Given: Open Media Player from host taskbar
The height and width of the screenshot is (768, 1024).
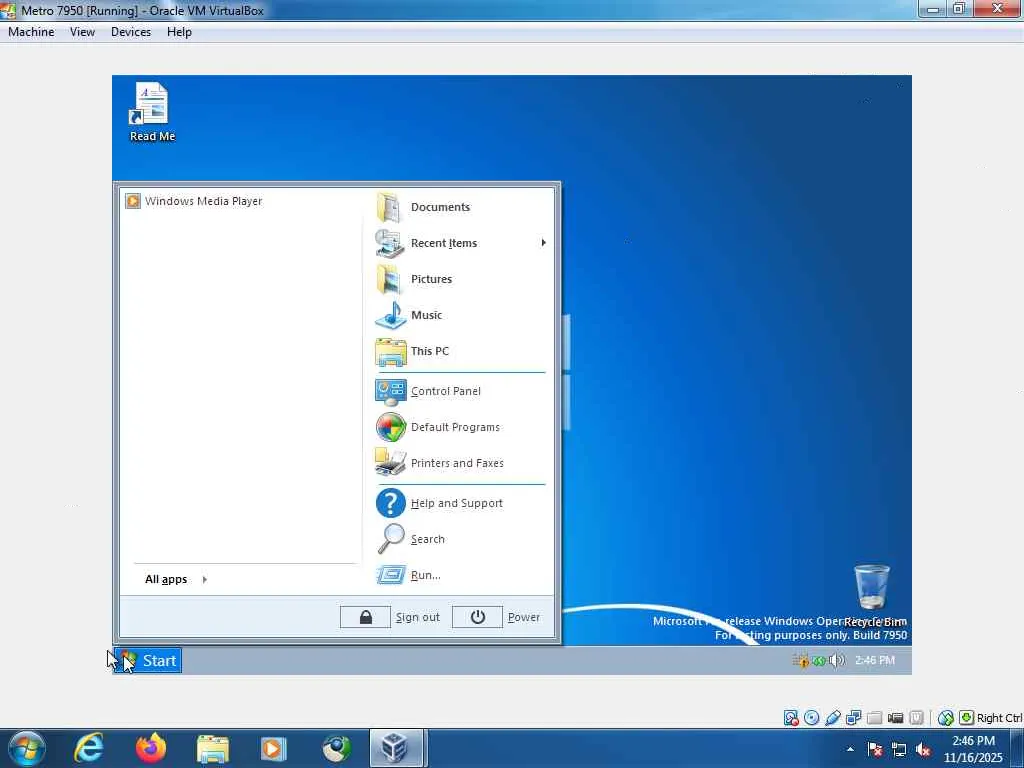Looking at the screenshot, I should point(274,749).
